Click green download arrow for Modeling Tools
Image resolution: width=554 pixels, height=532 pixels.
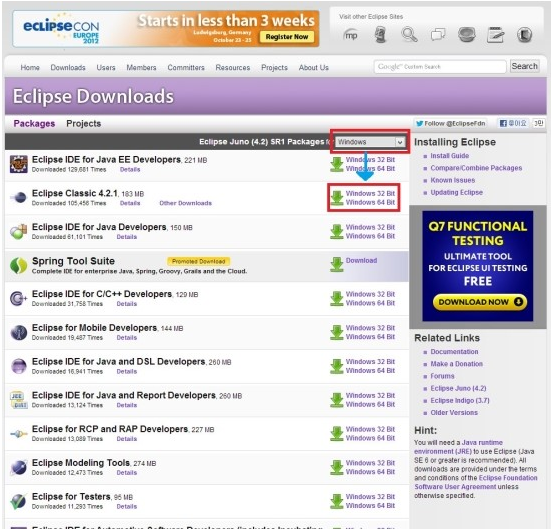[337, 467]
